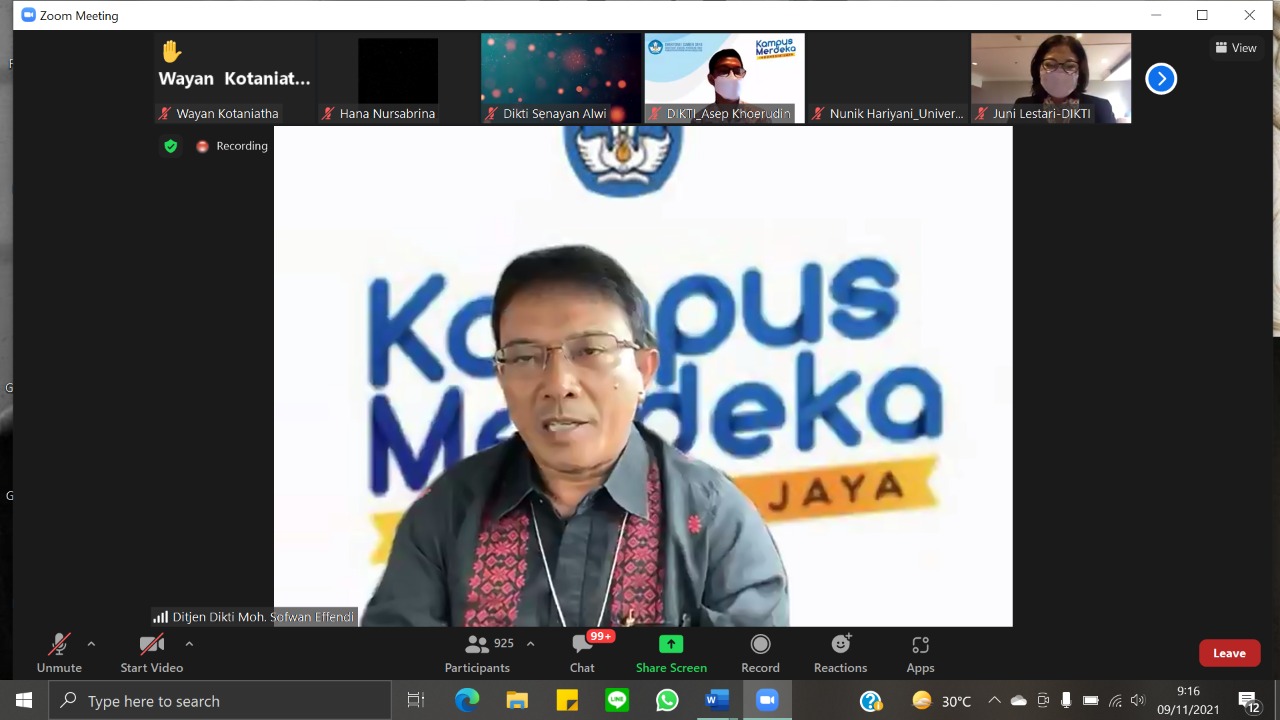This screenshot has width=1280, height=720.
Task: Unmute the microphone in Zoom
Action: [59, 654]
